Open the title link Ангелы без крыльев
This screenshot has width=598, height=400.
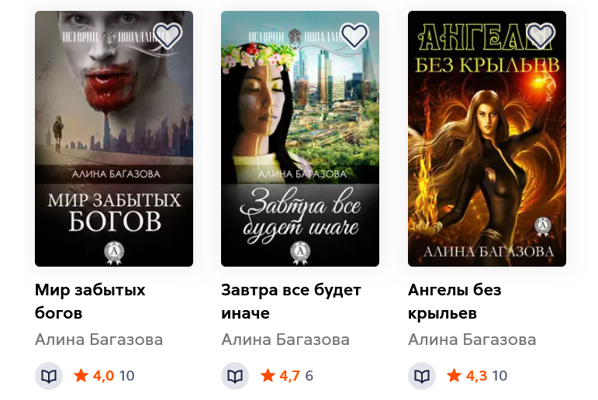pos(455,302)
